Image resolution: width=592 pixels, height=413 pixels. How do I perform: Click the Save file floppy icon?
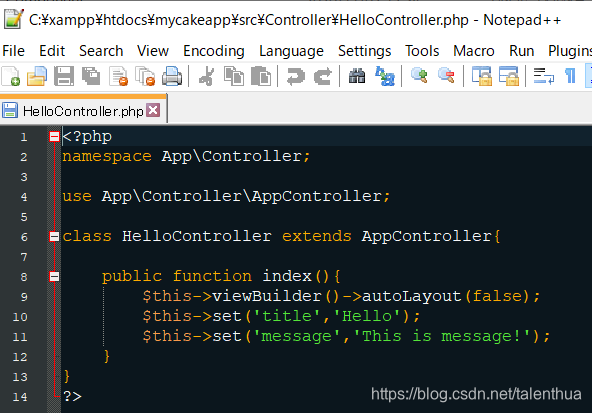coord(64,76)
